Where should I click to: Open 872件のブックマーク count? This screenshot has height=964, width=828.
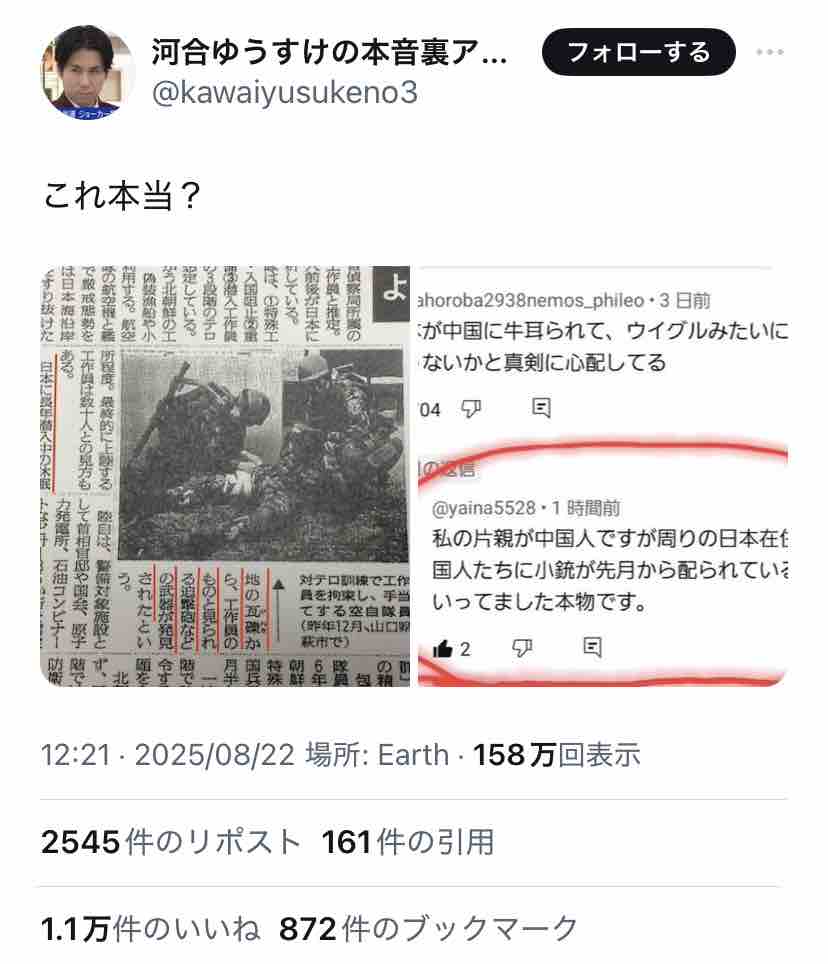click(x=428, y=928)
